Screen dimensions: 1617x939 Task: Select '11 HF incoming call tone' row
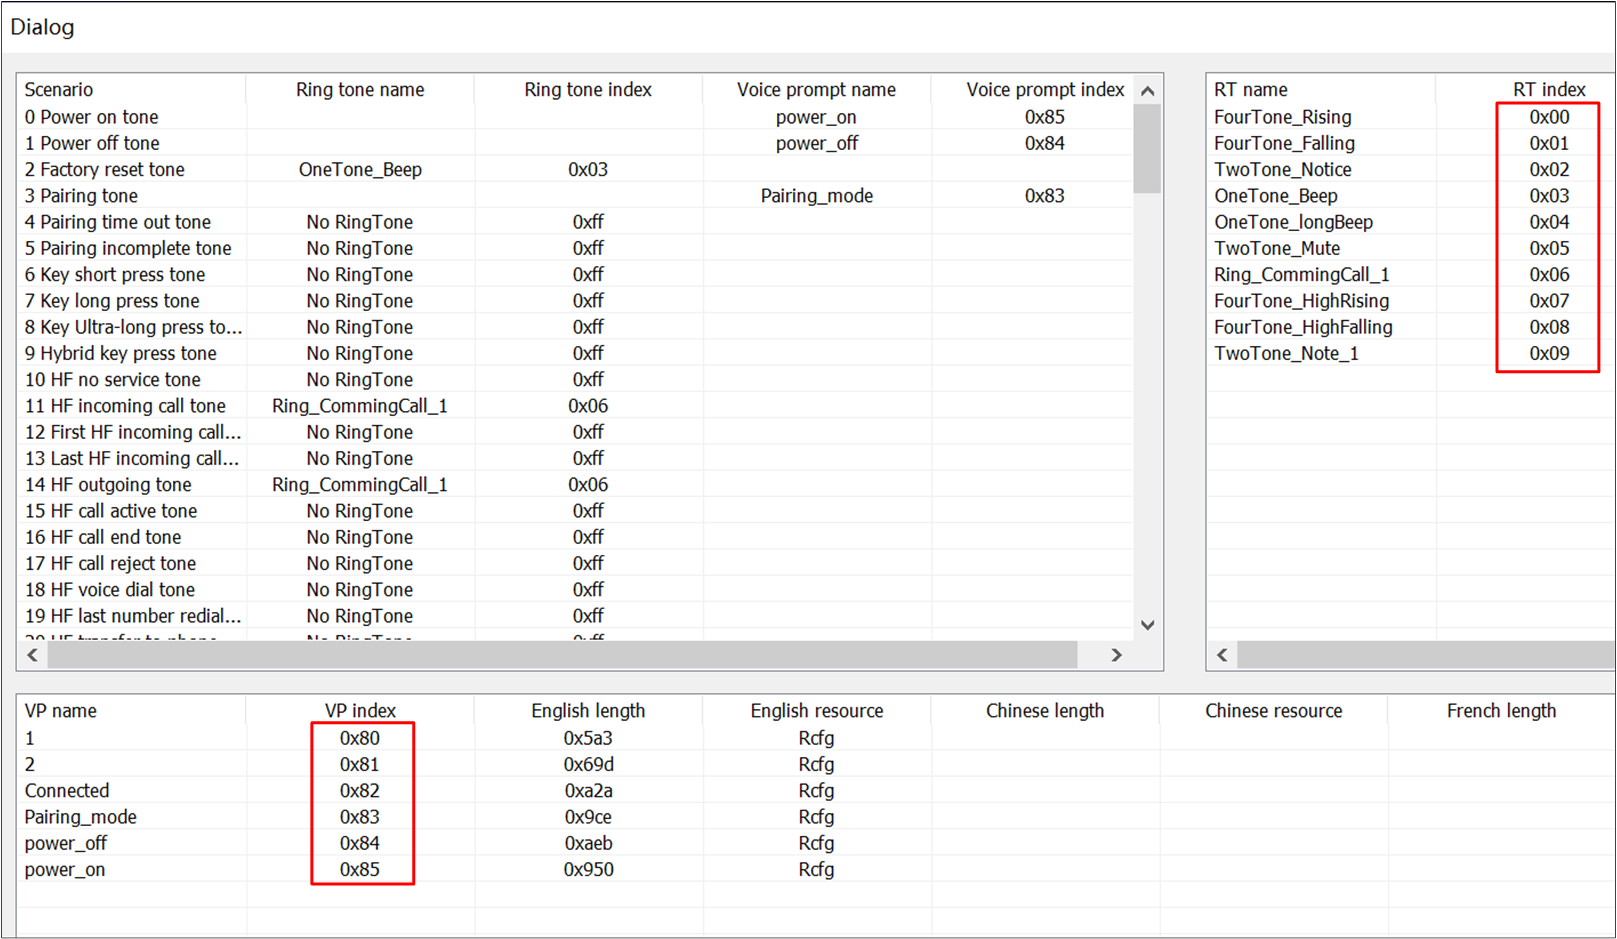[x=576, y=406]
